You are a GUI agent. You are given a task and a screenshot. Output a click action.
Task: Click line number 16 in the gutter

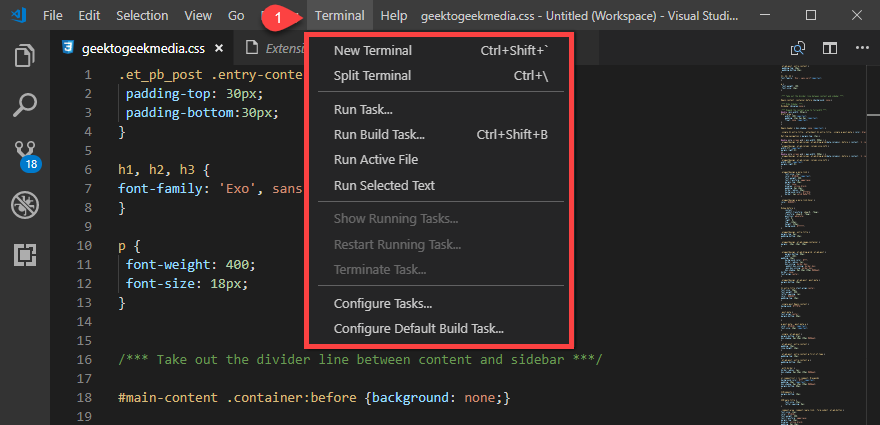(84, 359)
